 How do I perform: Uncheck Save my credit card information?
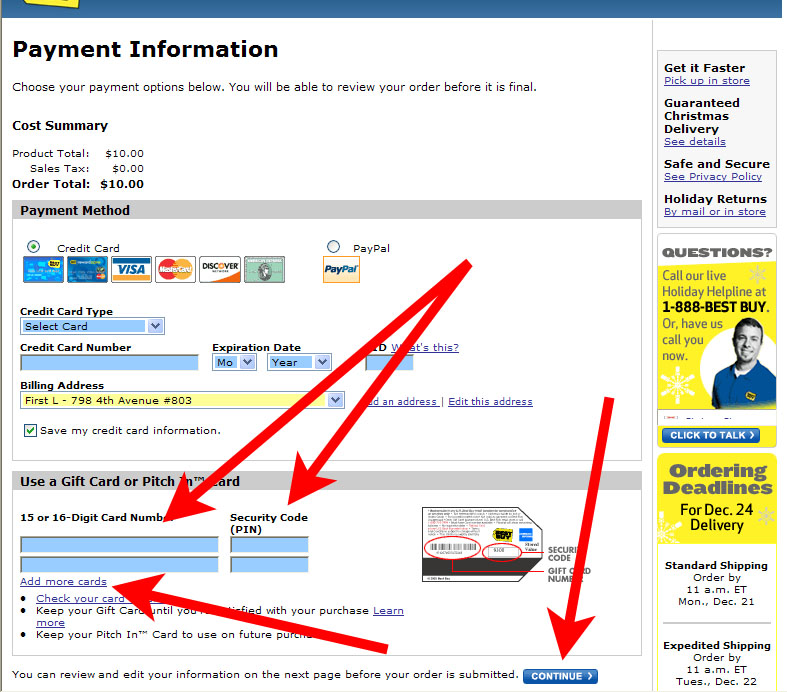[x=30, y=431]
